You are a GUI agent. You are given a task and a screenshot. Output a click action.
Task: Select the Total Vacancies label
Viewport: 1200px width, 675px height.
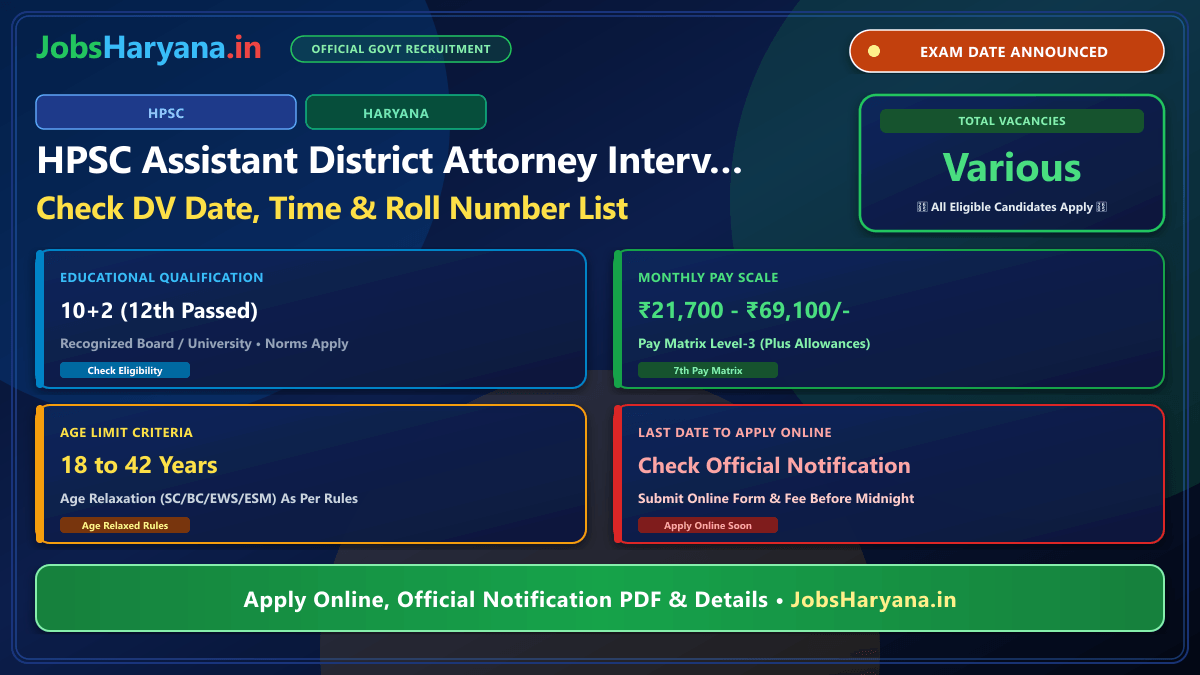pos(1012,121)
